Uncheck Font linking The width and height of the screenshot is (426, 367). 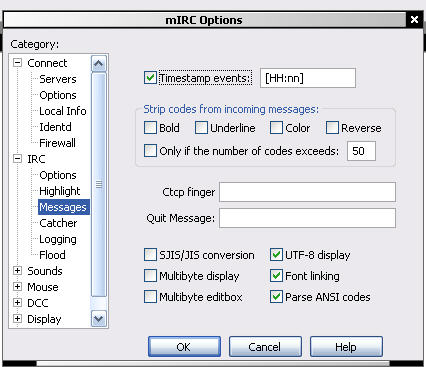click(x=276, y=276)
